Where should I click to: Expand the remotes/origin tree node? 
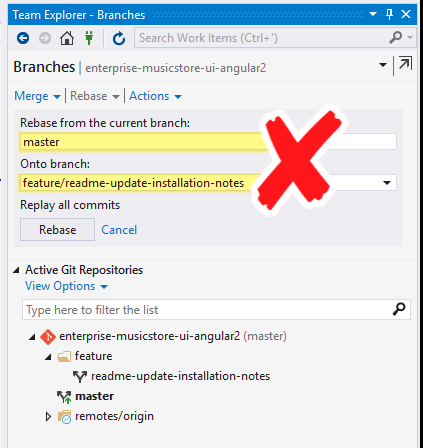coord(48,416)
